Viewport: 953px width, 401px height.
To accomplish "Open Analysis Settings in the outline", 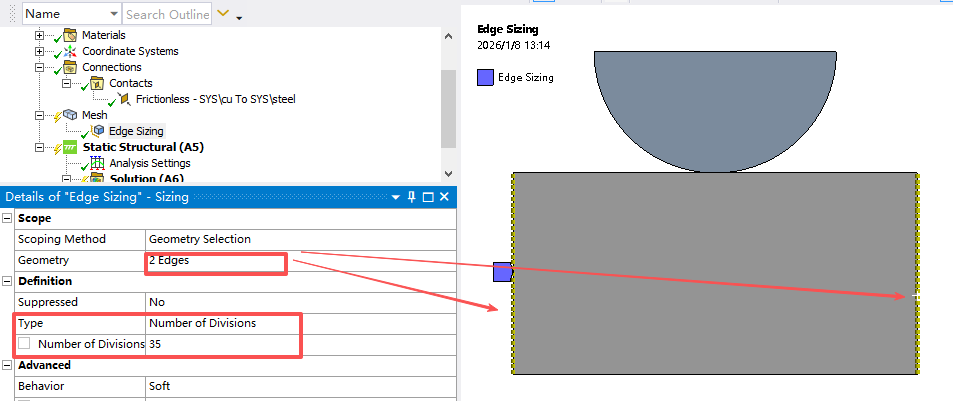I will pos(150,163).
